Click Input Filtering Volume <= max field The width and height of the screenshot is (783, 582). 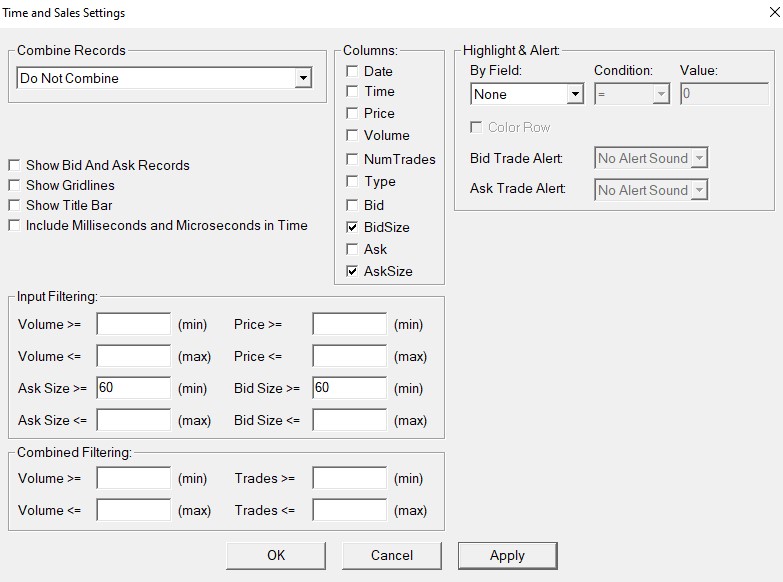[134, 356]
